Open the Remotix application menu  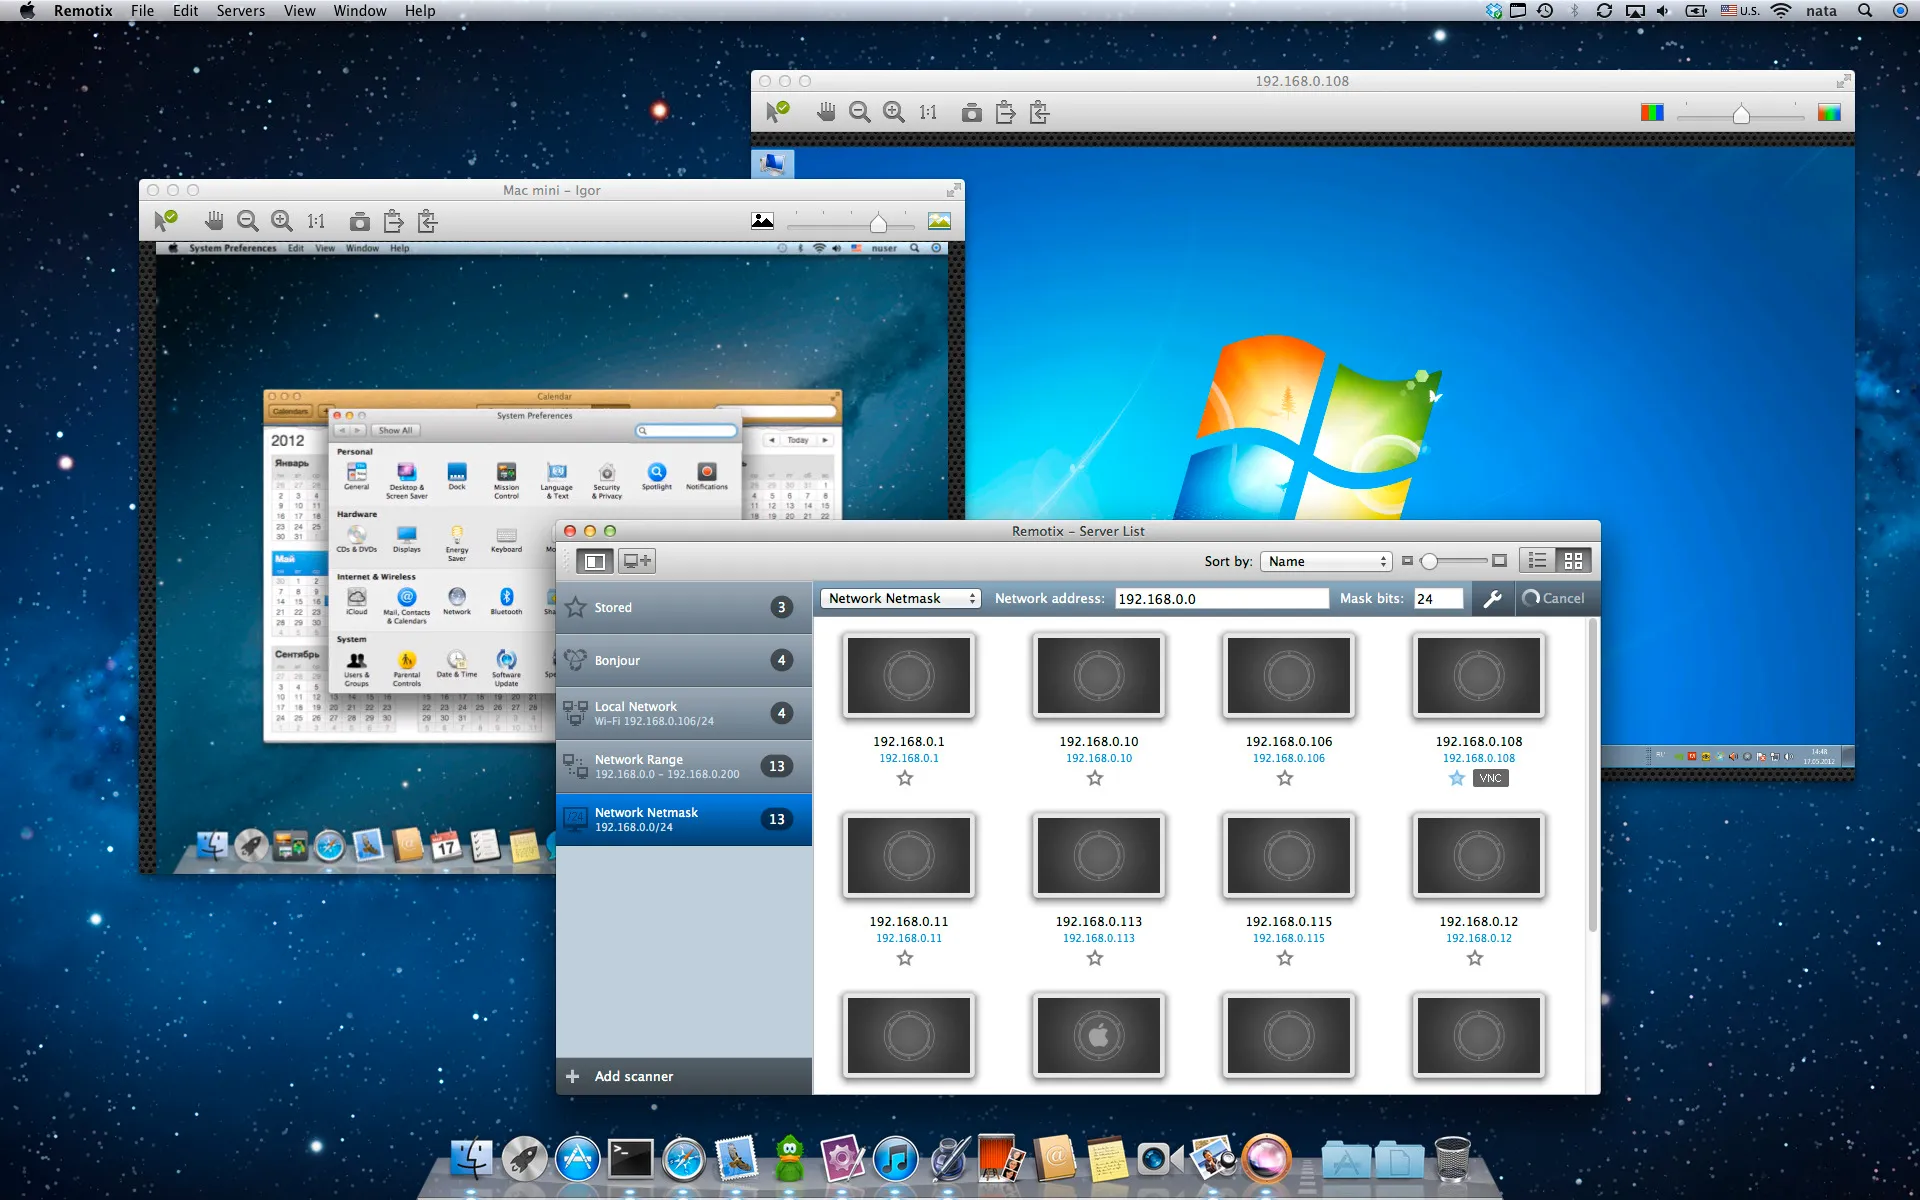pyautogui.click(x=83, y=10)
